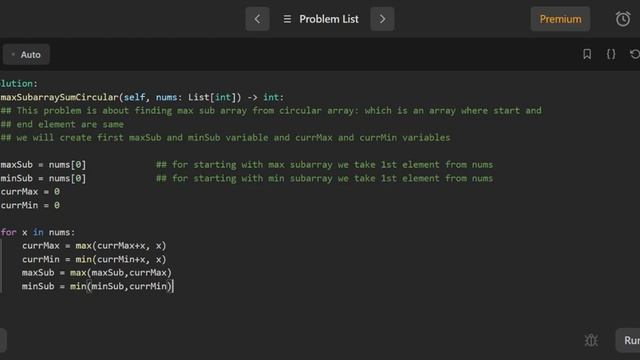Click on 'maxSub = max(maxSub,currMax)' line
This screenshot has height=360, width=640.
click(x=97, y=273)
